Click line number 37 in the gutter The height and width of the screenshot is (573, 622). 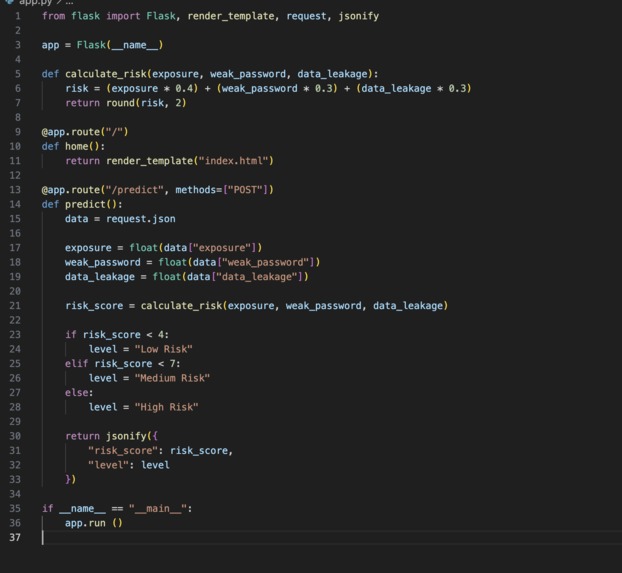(15, 537)
